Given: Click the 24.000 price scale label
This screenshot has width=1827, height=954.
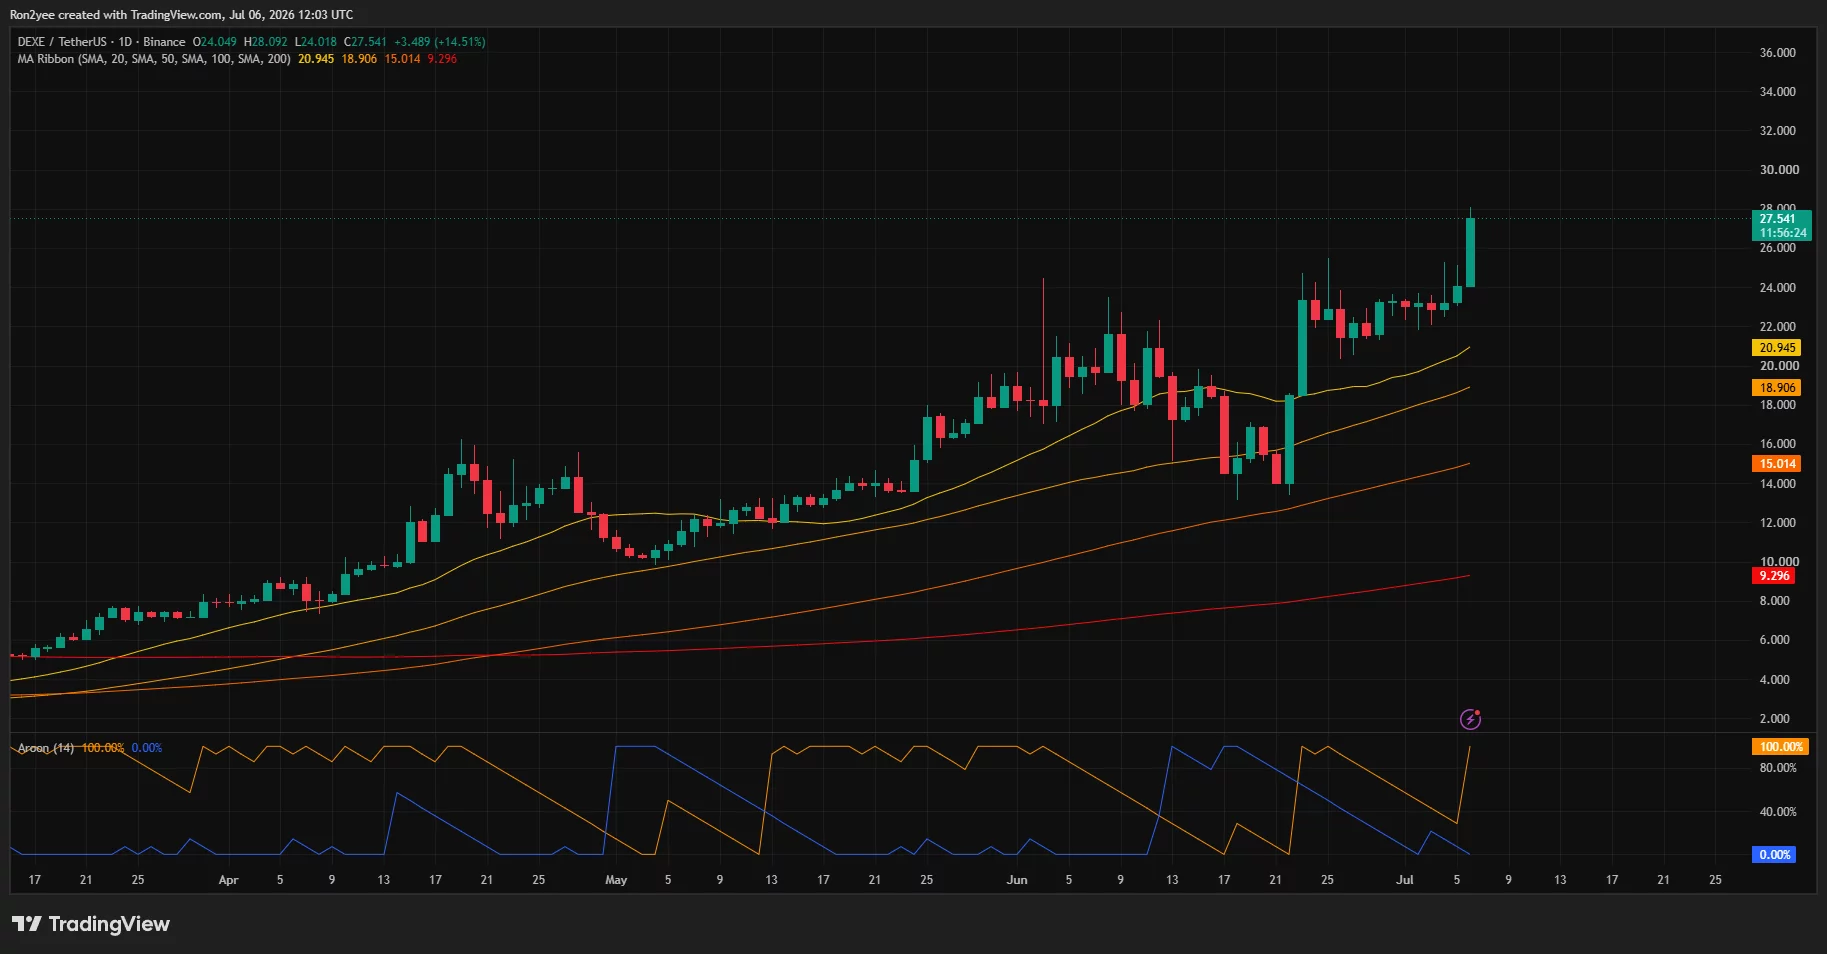Looking at the screenshot, I should click(1778, 288).
